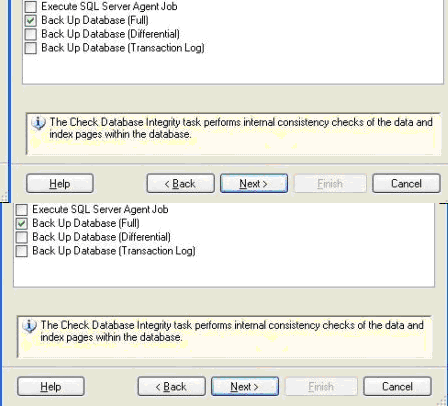Select lower description text about Check Database Integrity
448x406 pixels.
tap(232, 331)
